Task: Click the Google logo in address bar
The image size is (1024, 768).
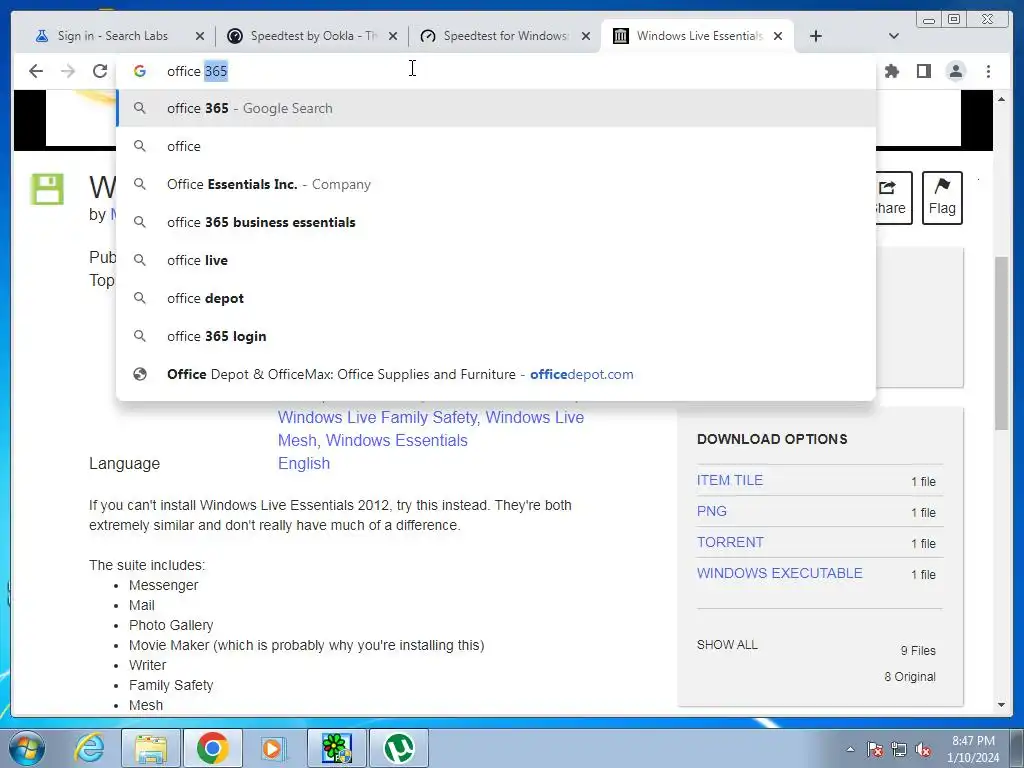Action: pyautogui.click(x=140, y=71)
